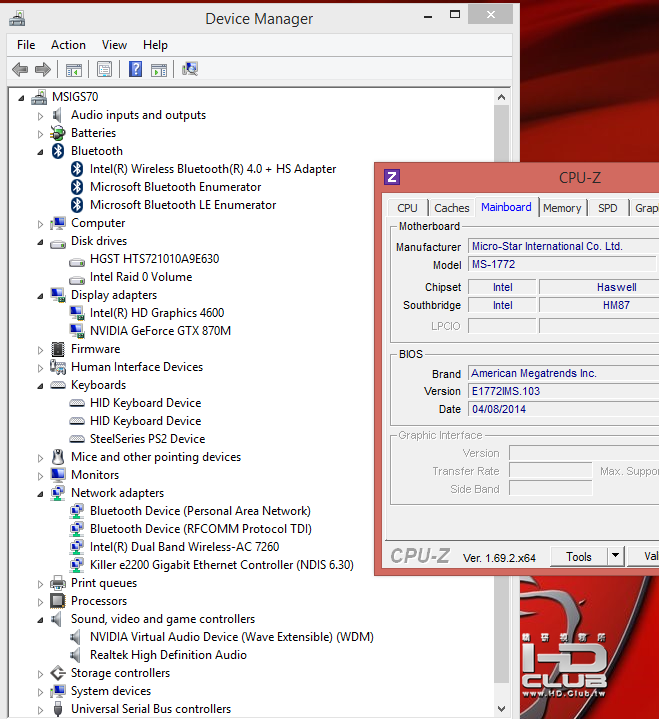Click the blue Help toolbar icon
The image size is (659, 719).
(135, 69)
